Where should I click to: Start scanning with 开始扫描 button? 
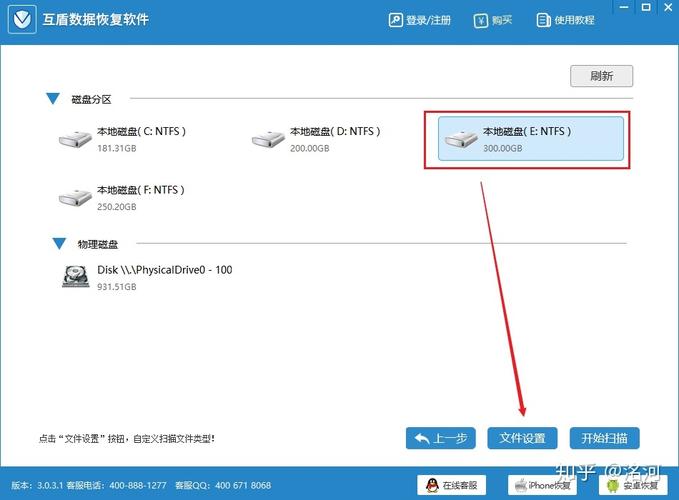tap(604, 438)
